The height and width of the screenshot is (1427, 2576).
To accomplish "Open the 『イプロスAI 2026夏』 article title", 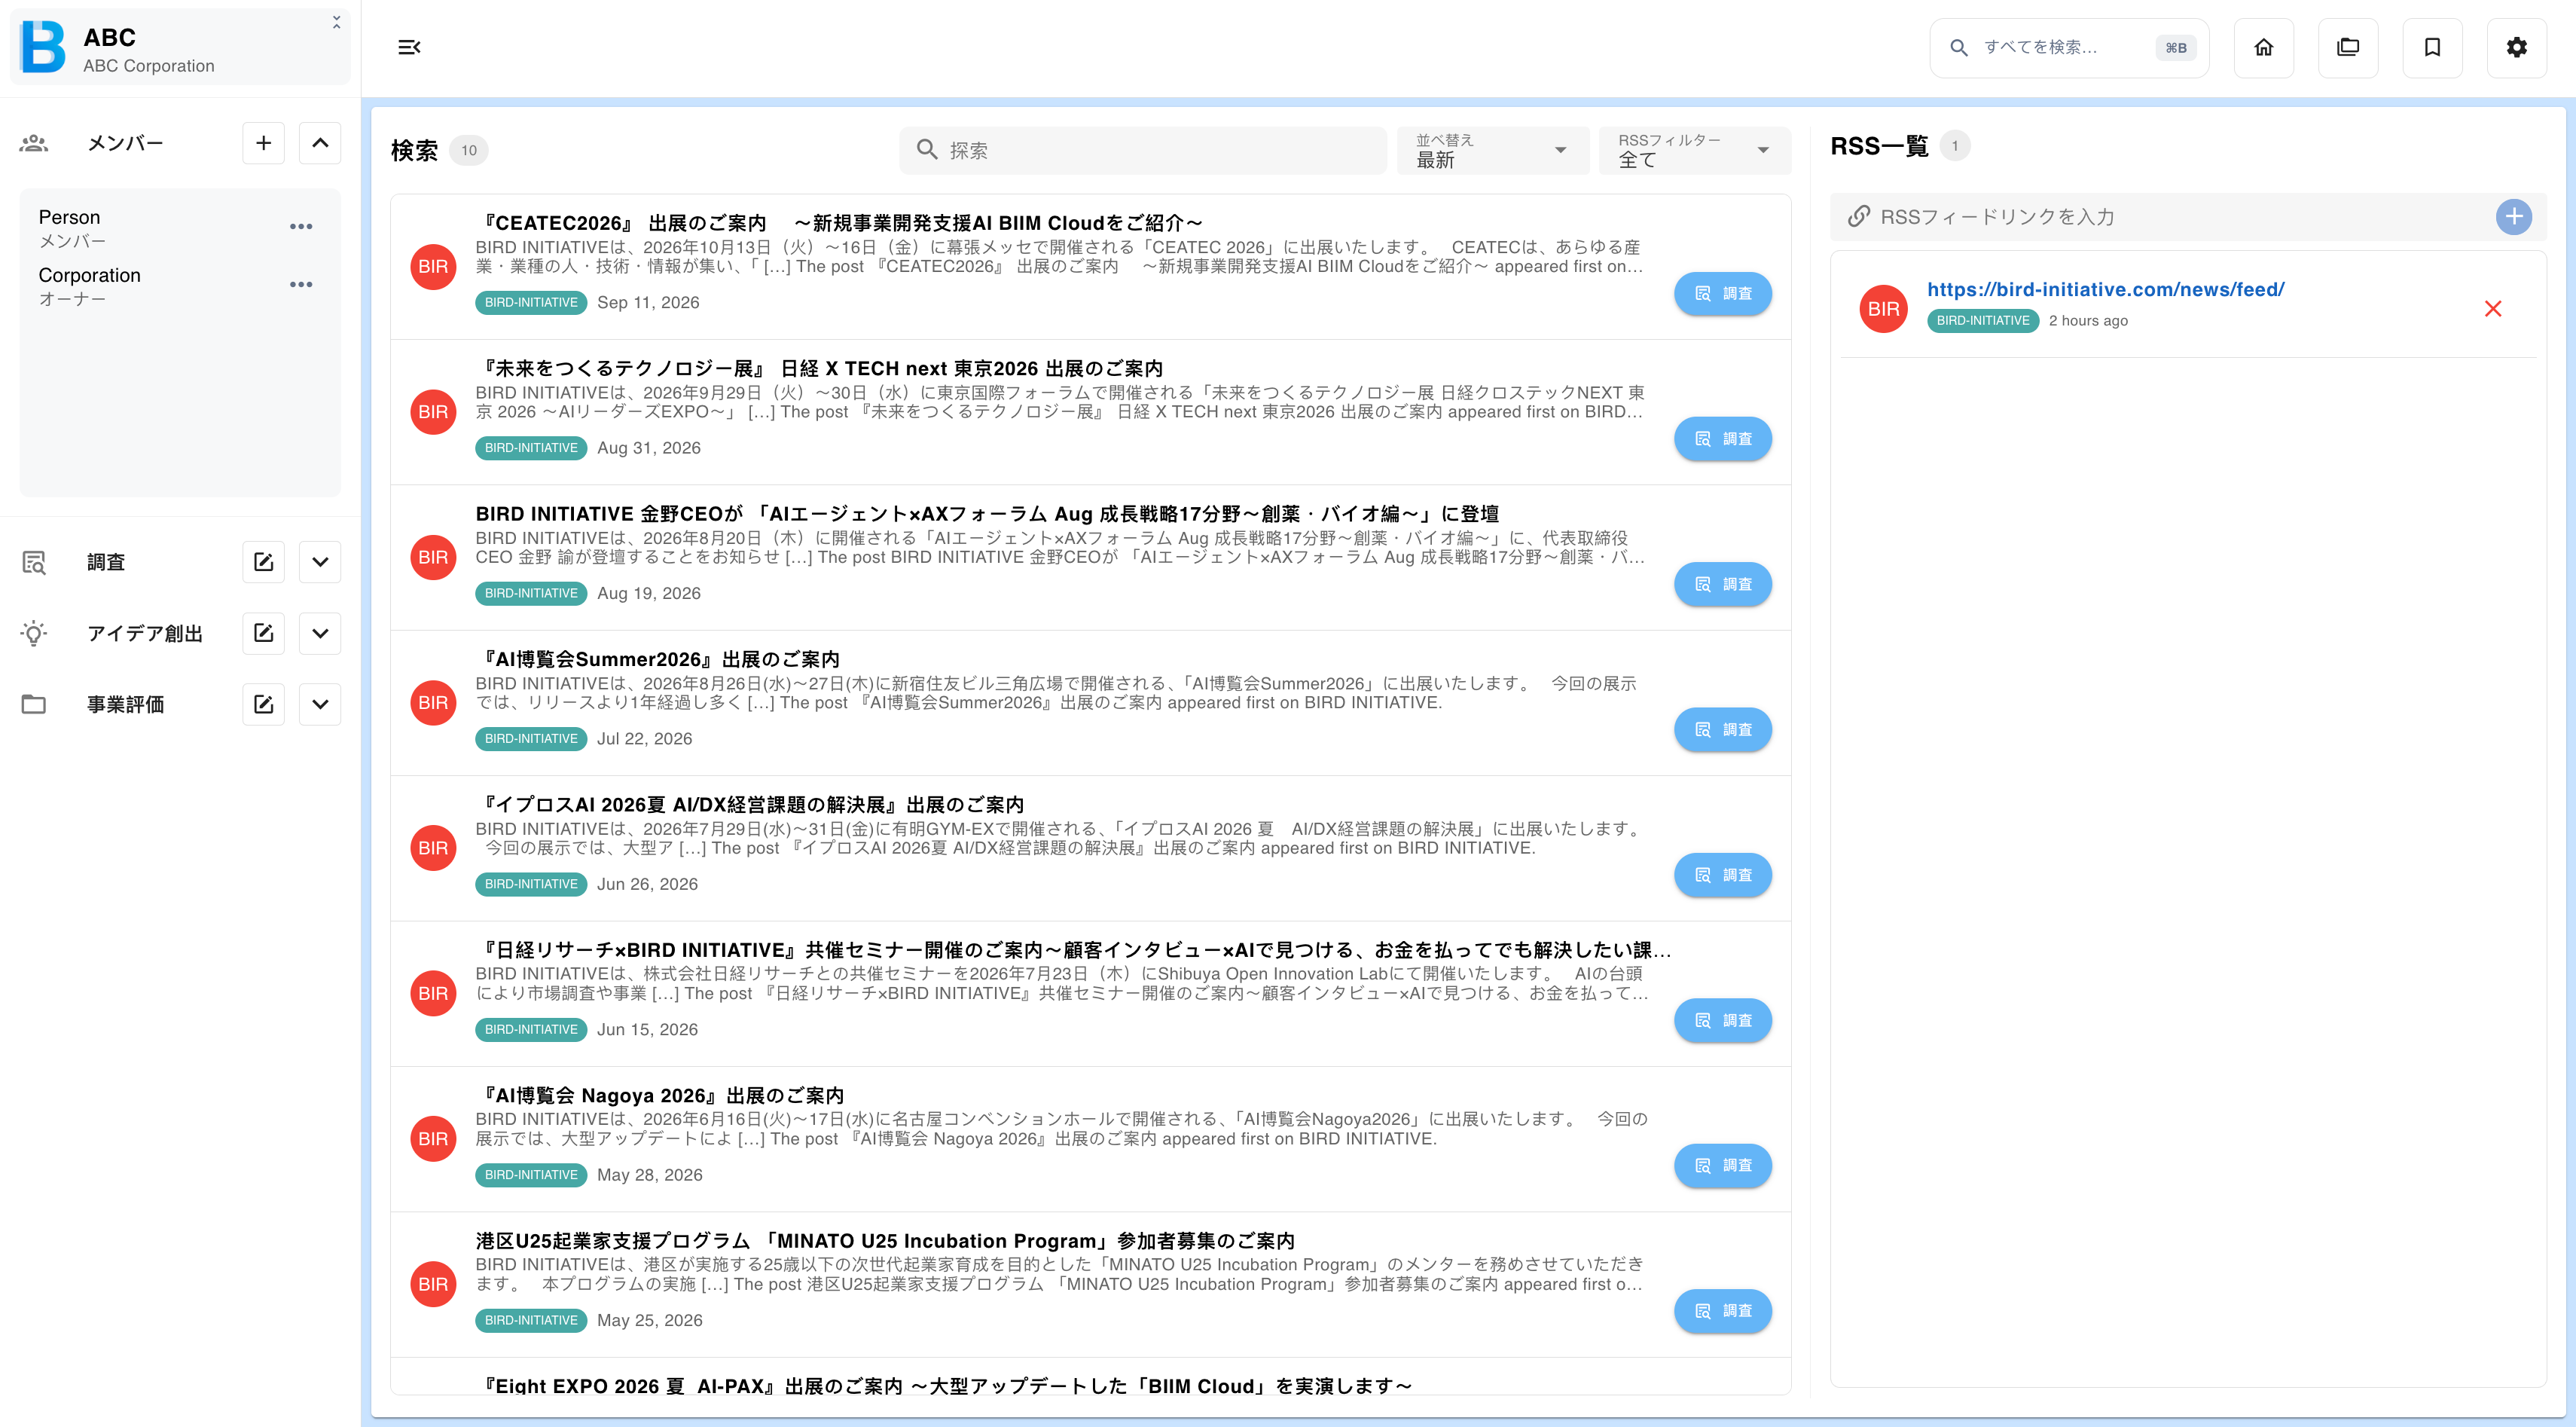I will pos(750,805).
